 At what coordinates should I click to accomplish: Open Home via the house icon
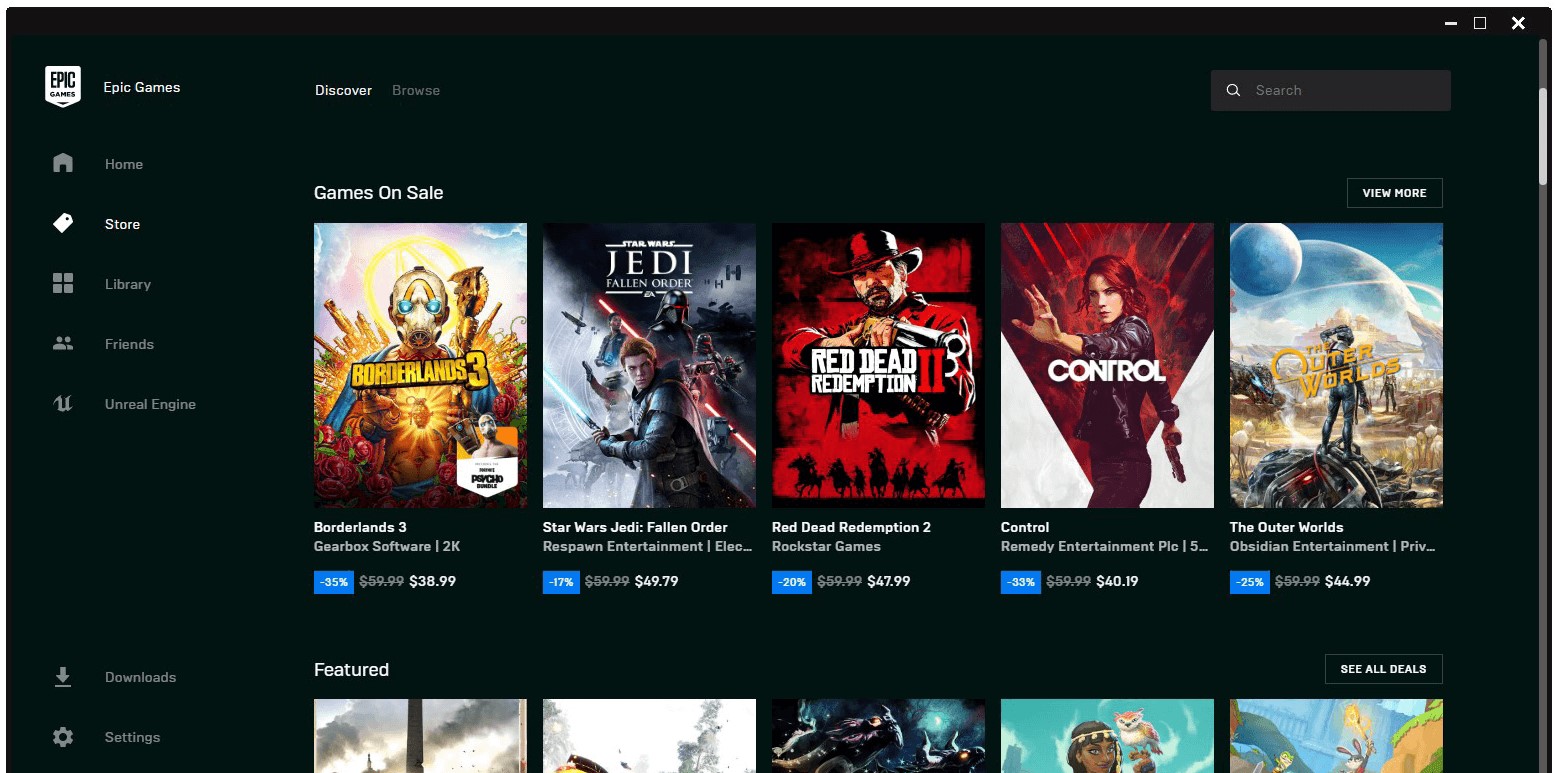[63, 163]
